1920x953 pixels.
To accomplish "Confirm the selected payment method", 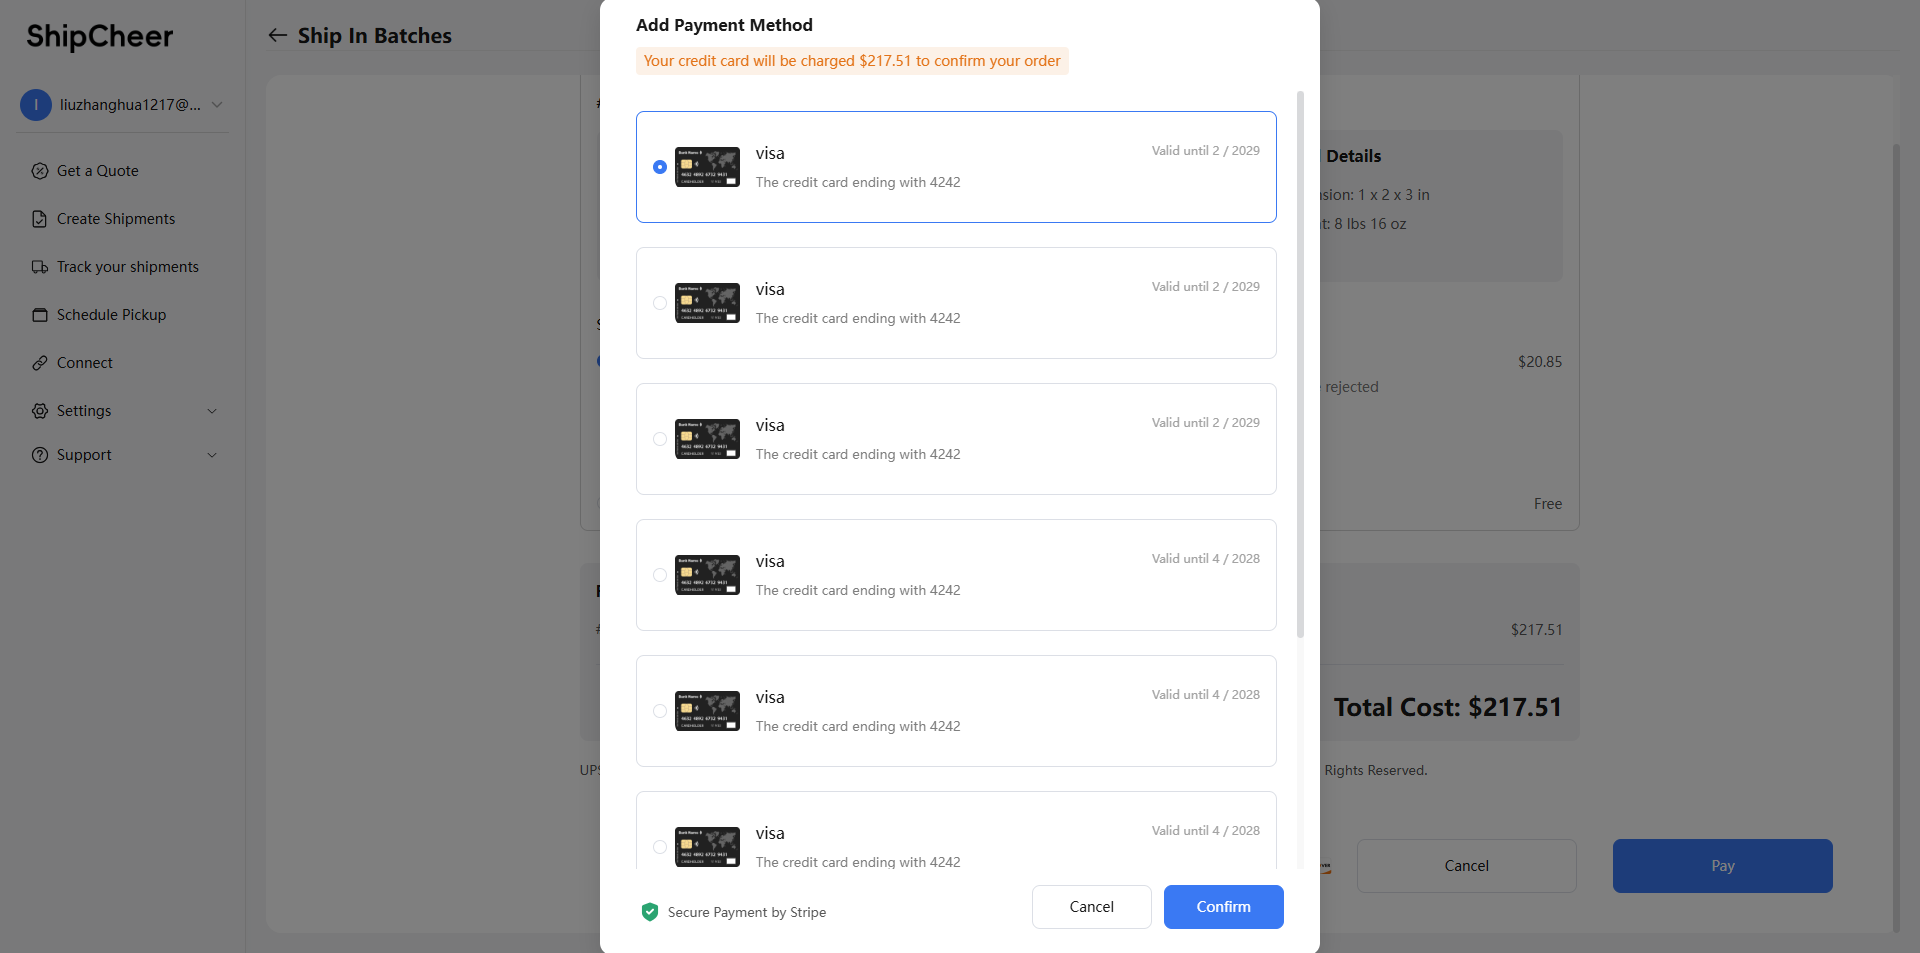I will [x=1223, y=907].
